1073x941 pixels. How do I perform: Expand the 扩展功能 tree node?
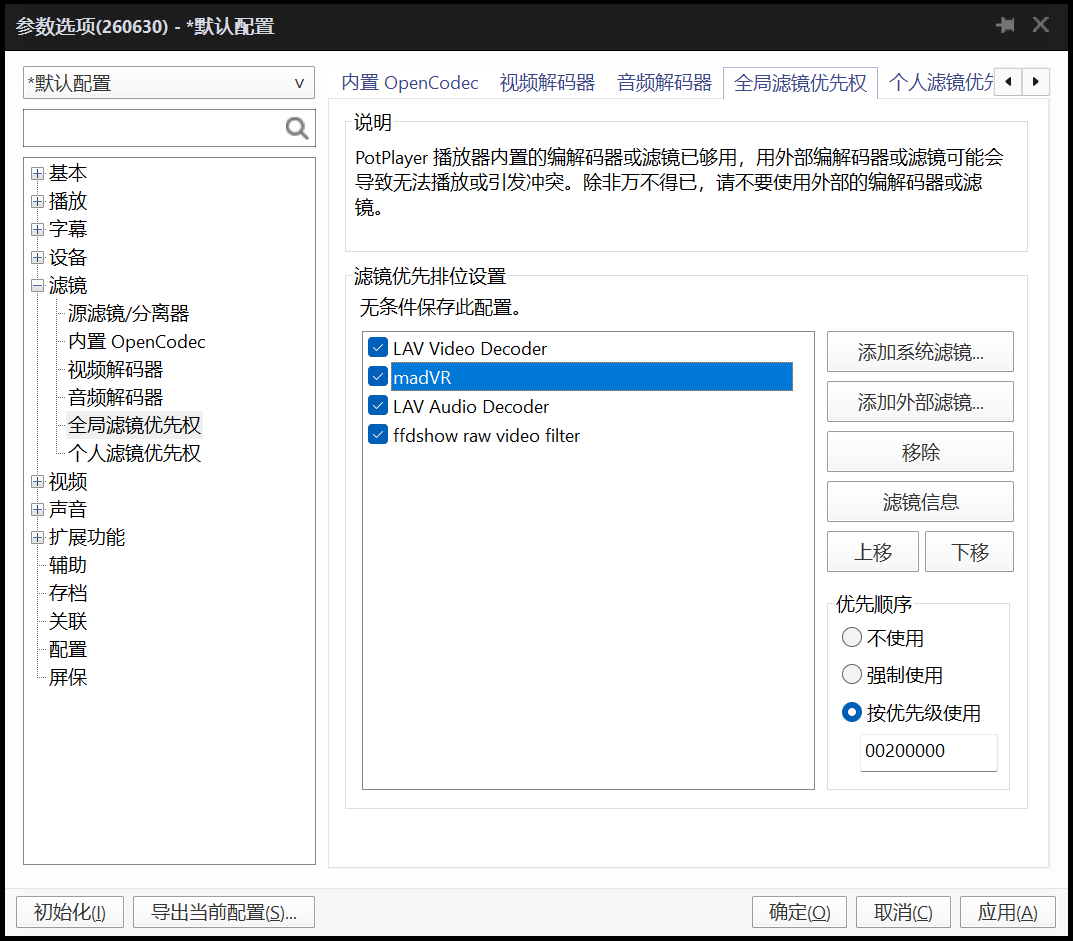(38, 537)
